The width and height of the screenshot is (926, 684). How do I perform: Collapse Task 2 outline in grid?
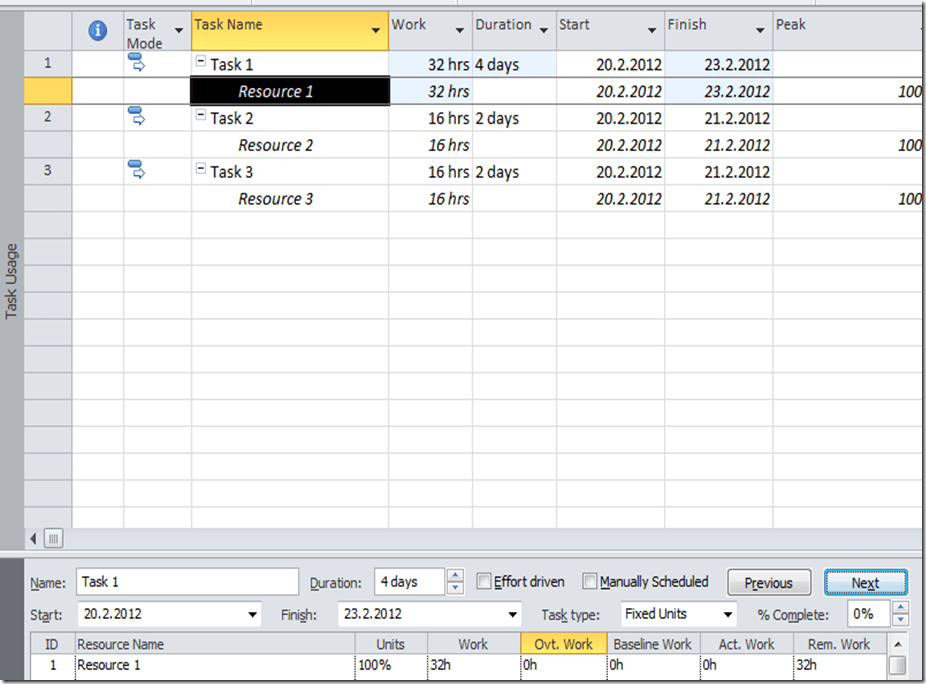201,116
